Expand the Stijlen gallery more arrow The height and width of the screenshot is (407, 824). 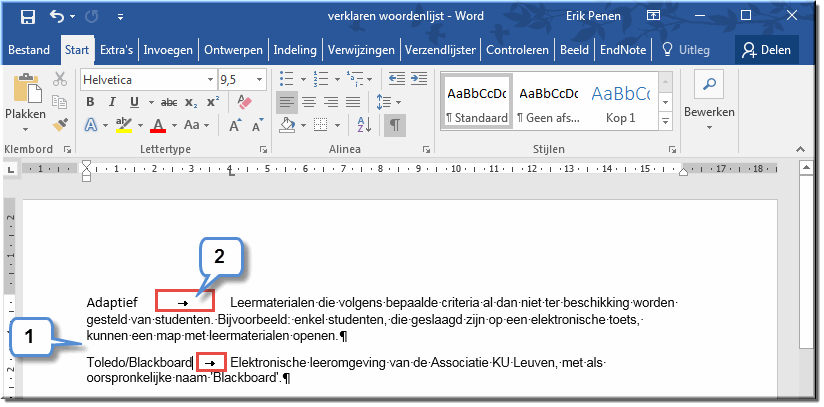[x=665, y=121]
